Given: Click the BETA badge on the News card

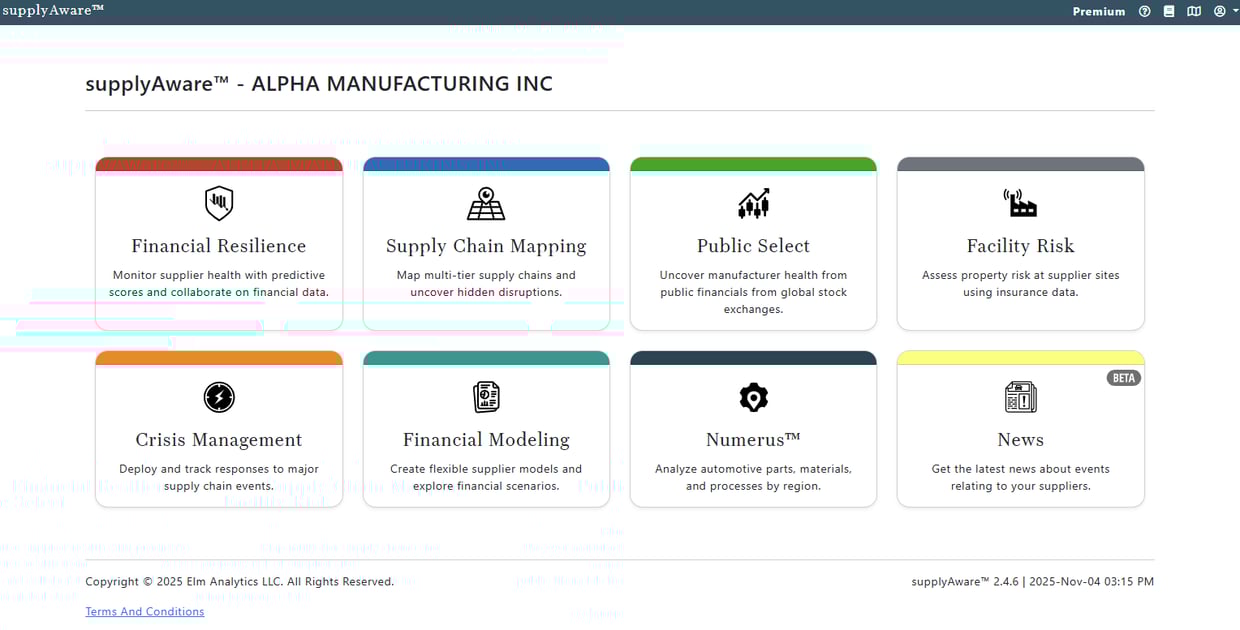Looking at the screenshot, I should [1123, 377].
